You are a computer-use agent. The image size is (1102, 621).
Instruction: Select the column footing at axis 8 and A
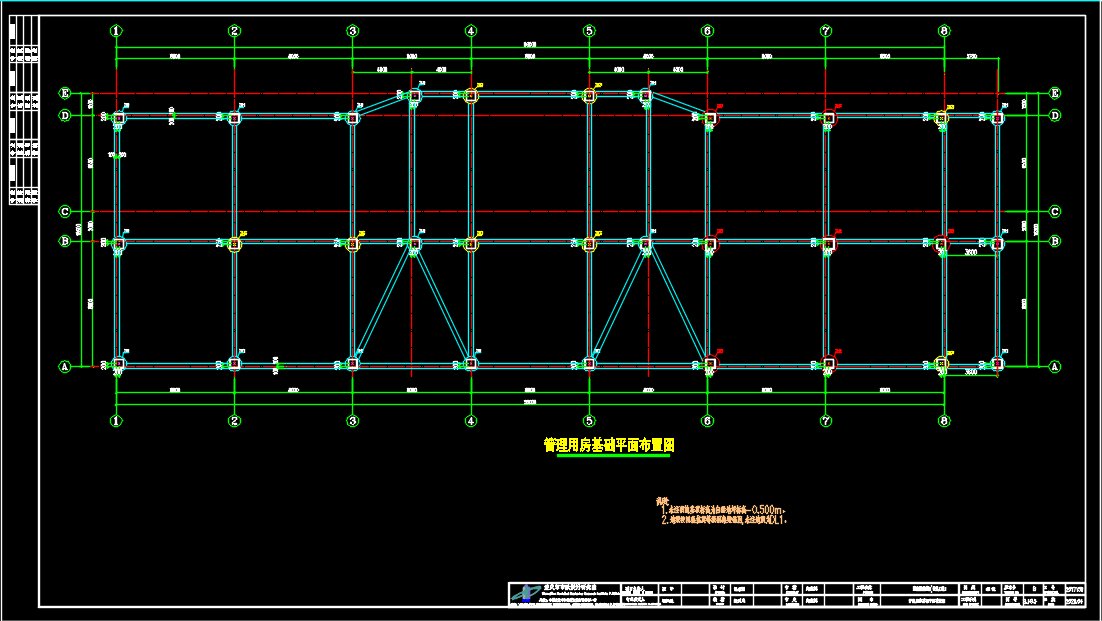click(942, 364)
